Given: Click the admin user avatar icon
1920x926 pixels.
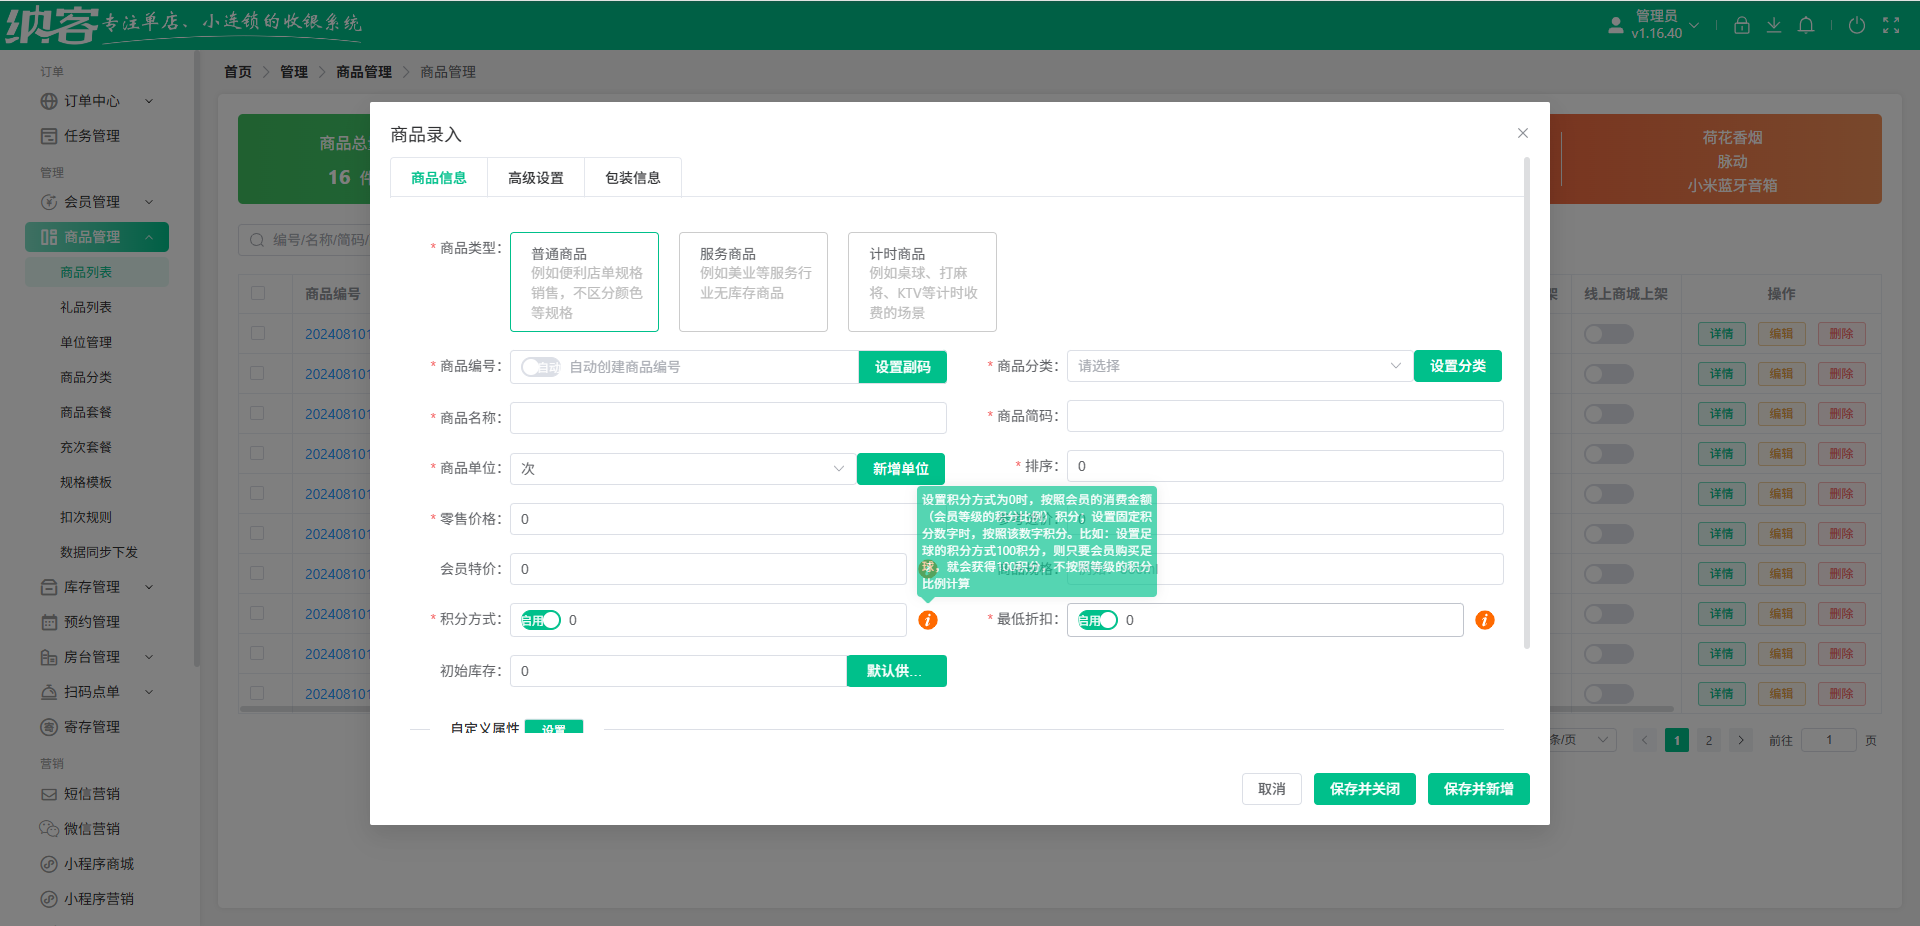Looking at the screenshot, I should click(x=1615, y=25).
